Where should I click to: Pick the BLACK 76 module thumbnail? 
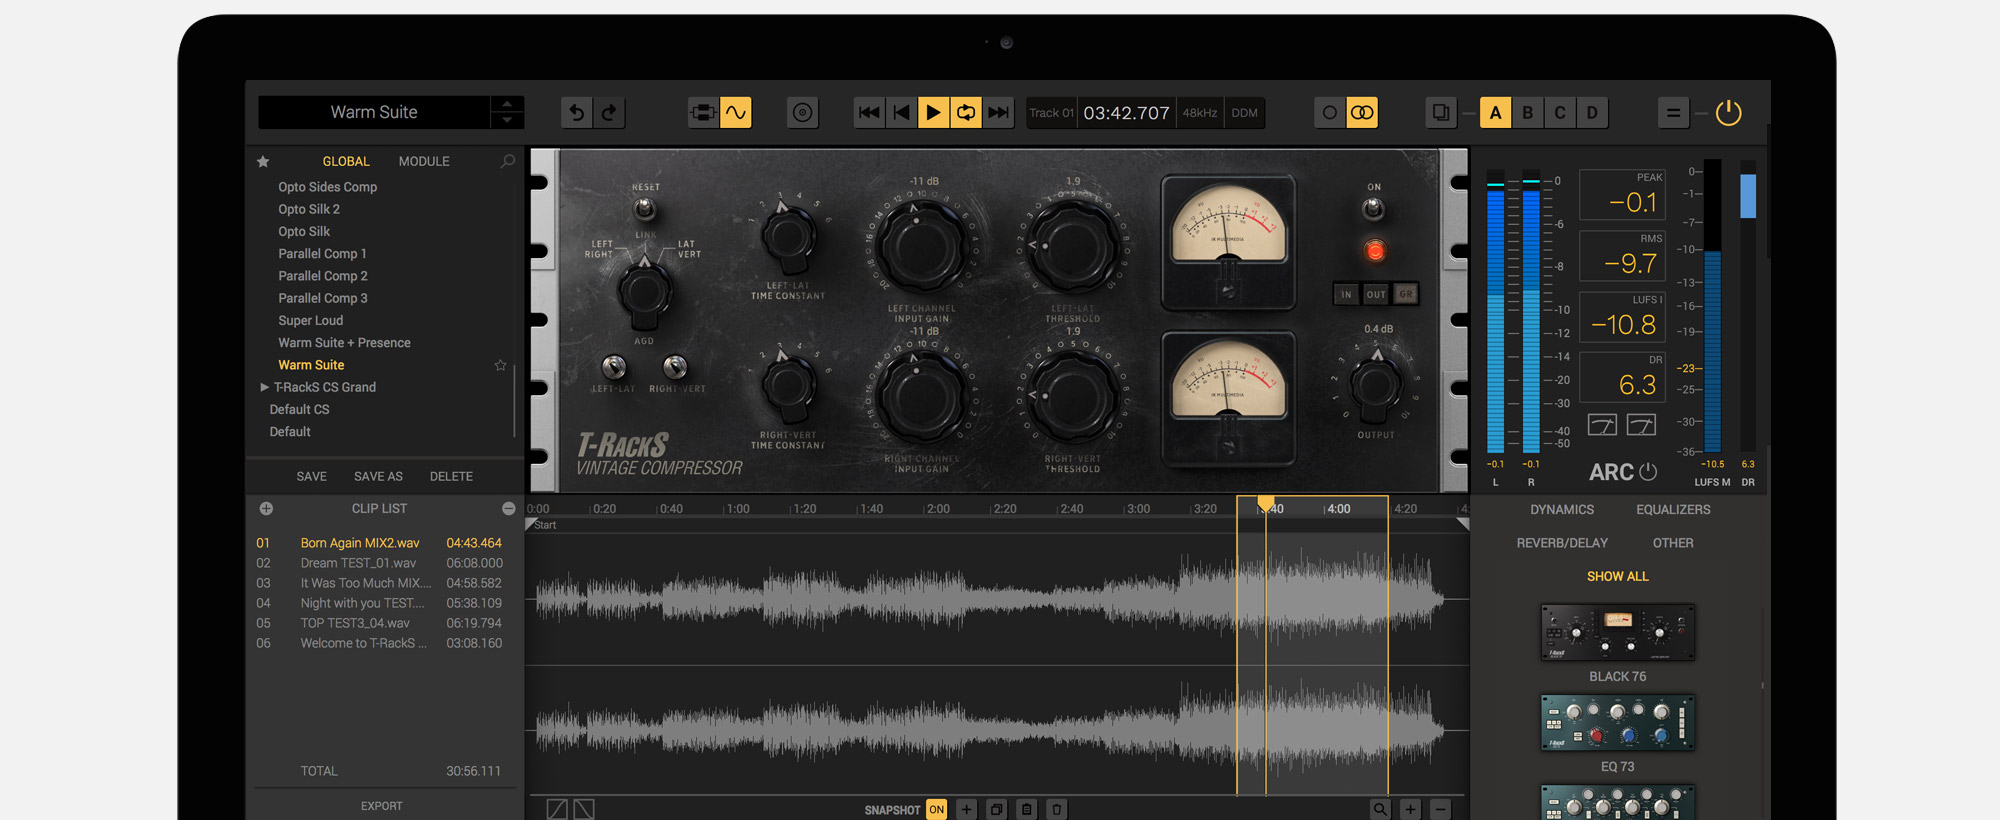[x=1617, y=632]
